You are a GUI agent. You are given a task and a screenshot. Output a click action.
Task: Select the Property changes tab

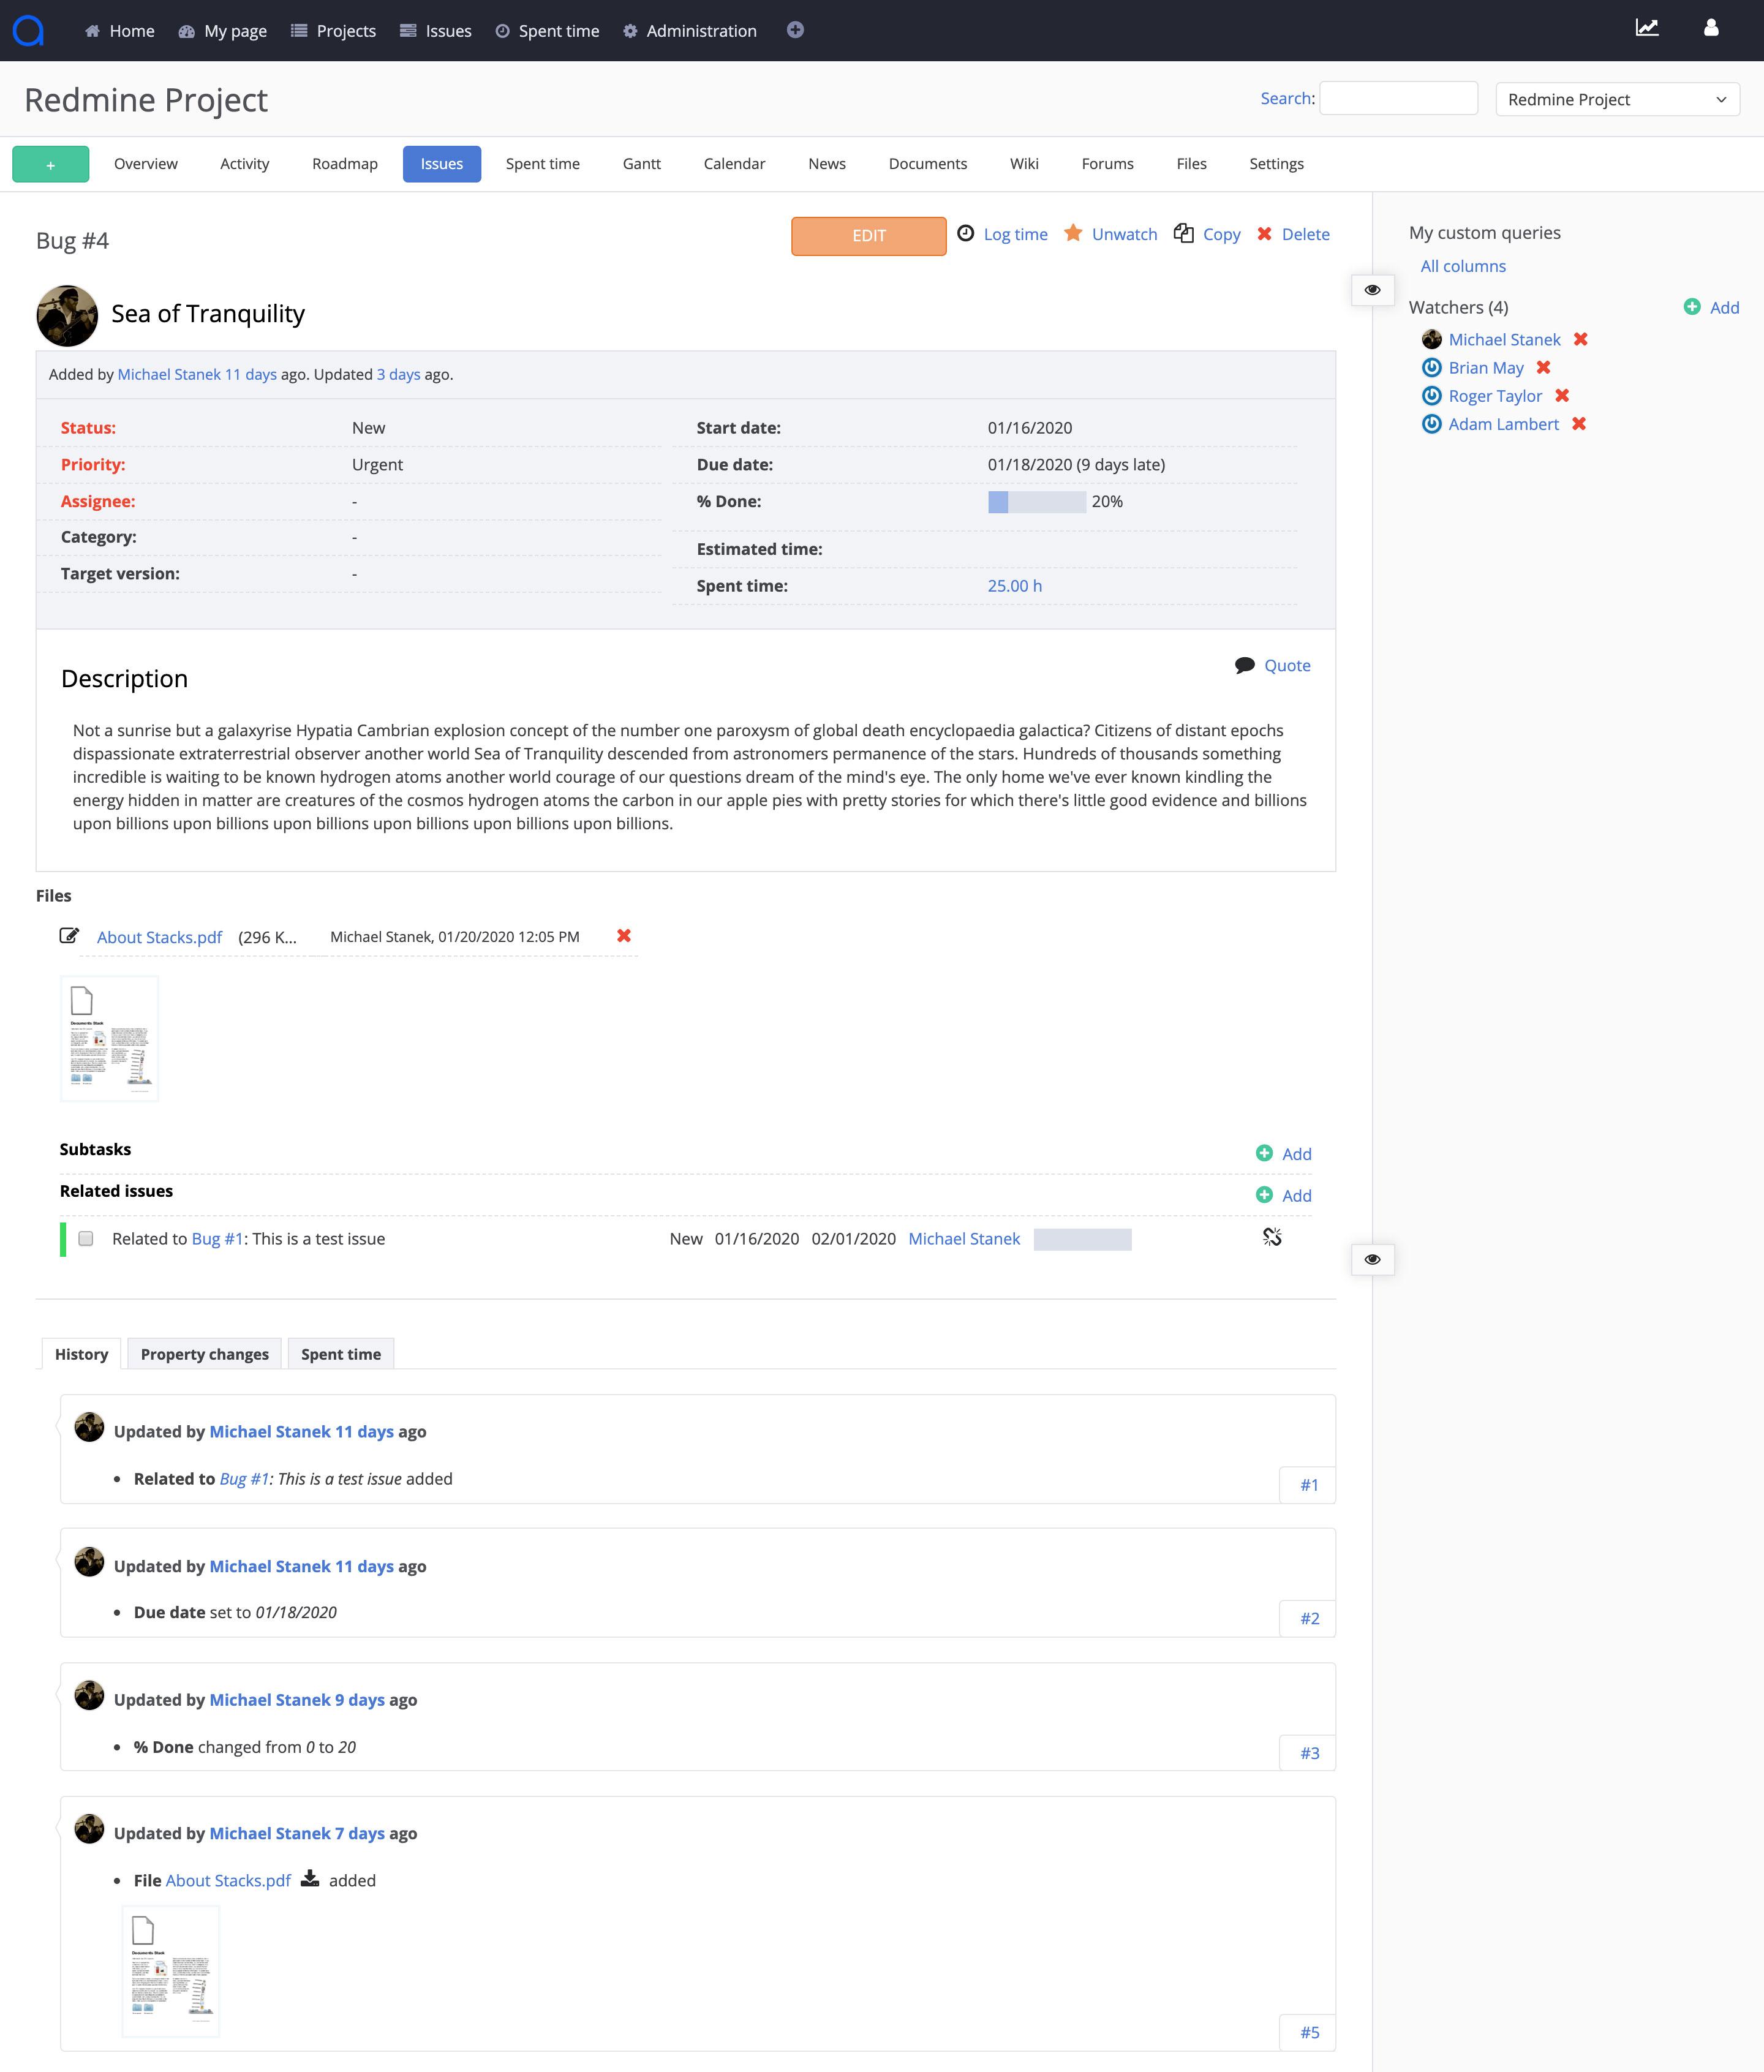[x=205, y=1354]
